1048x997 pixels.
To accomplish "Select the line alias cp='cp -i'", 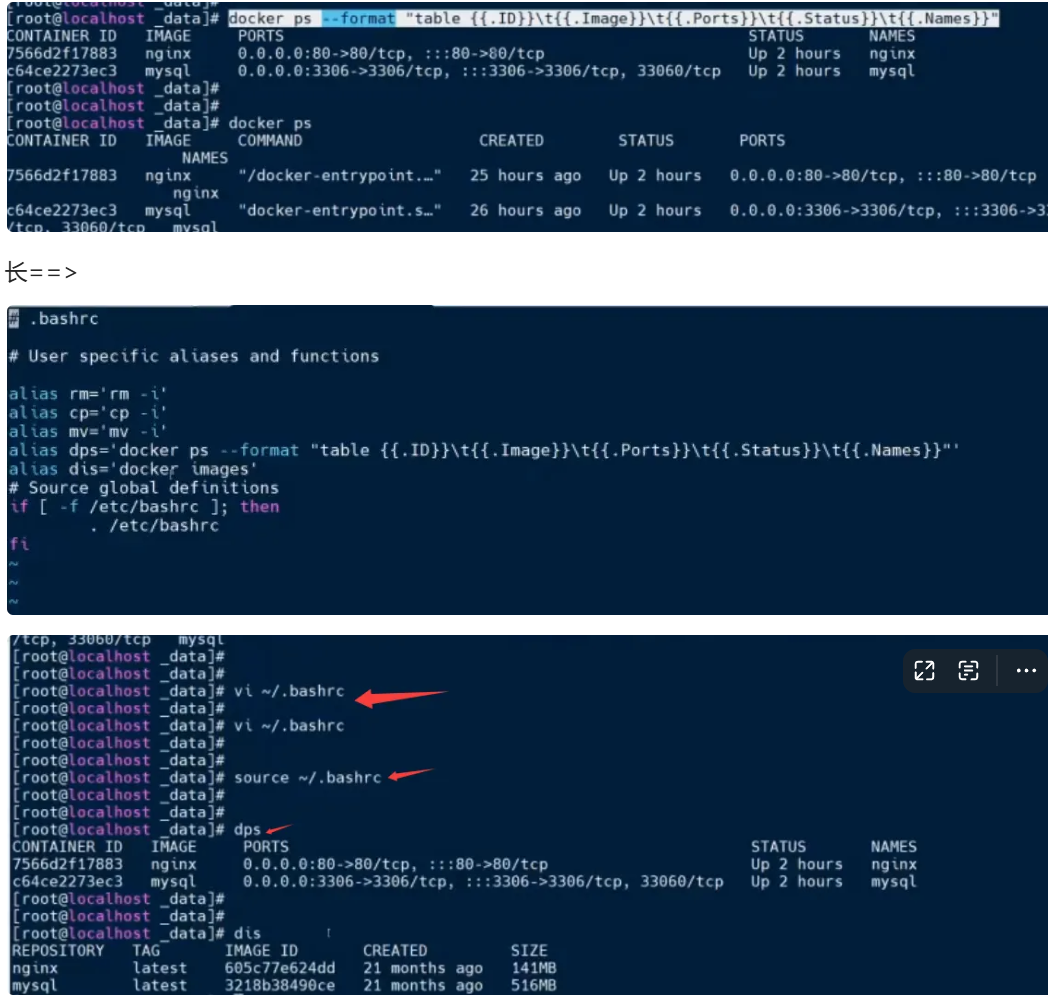I will point(88,412).
